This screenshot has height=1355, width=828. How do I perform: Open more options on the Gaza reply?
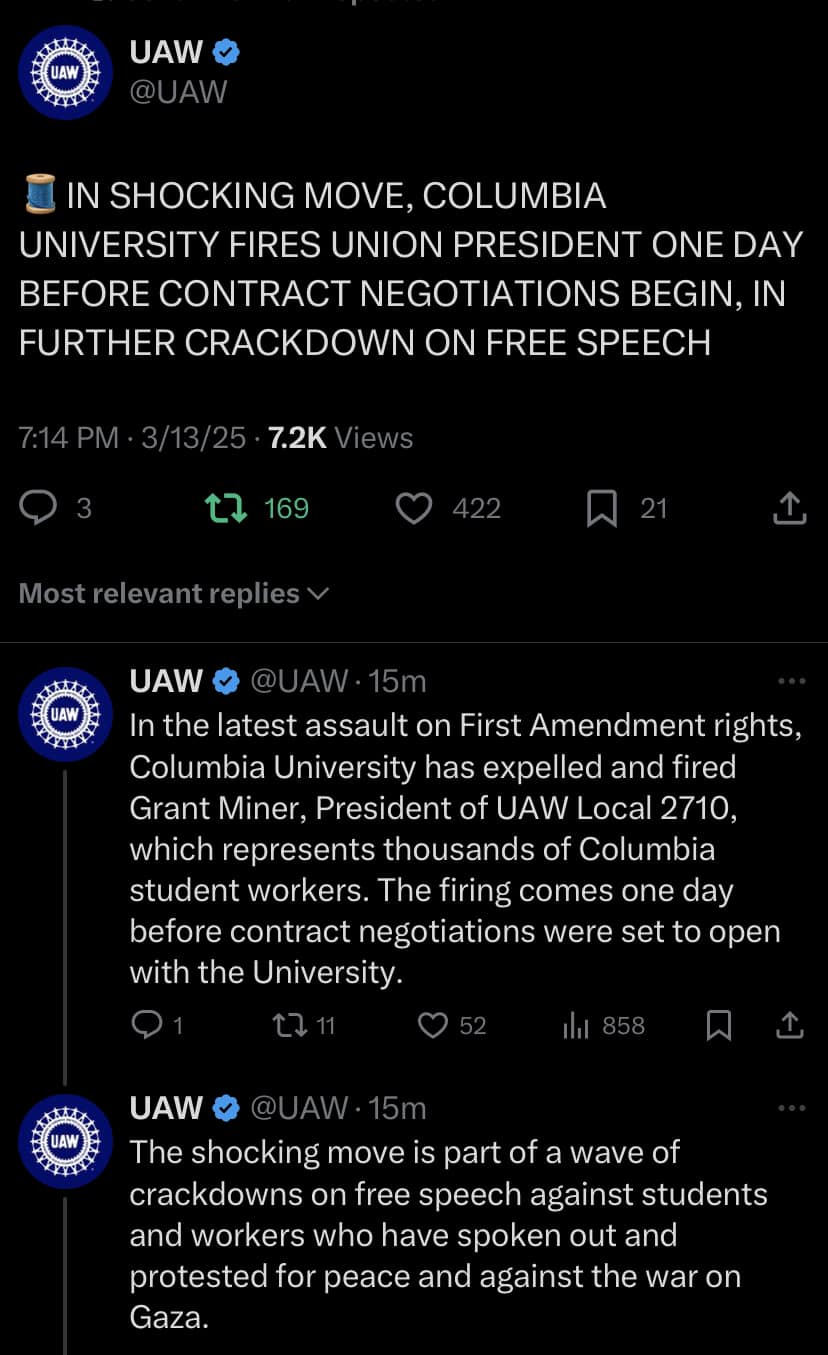coord(791,1108)
